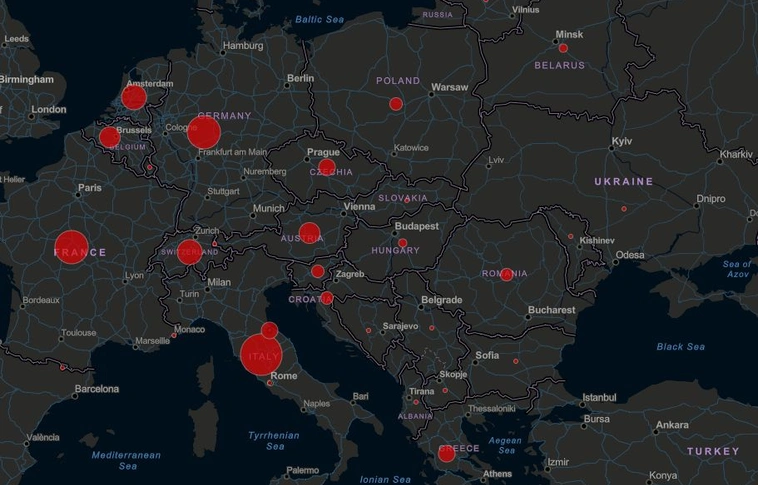This screenshot has height=485, width=758.
Task: Click the Warsaw city label
Action: click(x=450, y=87)
